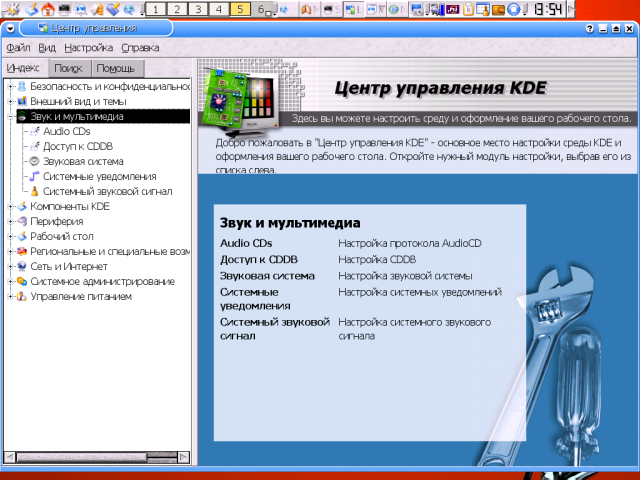The height and width of the screenshot is (480, 640).
Task: Open the Файл menu
Action: tap(18, 47)
